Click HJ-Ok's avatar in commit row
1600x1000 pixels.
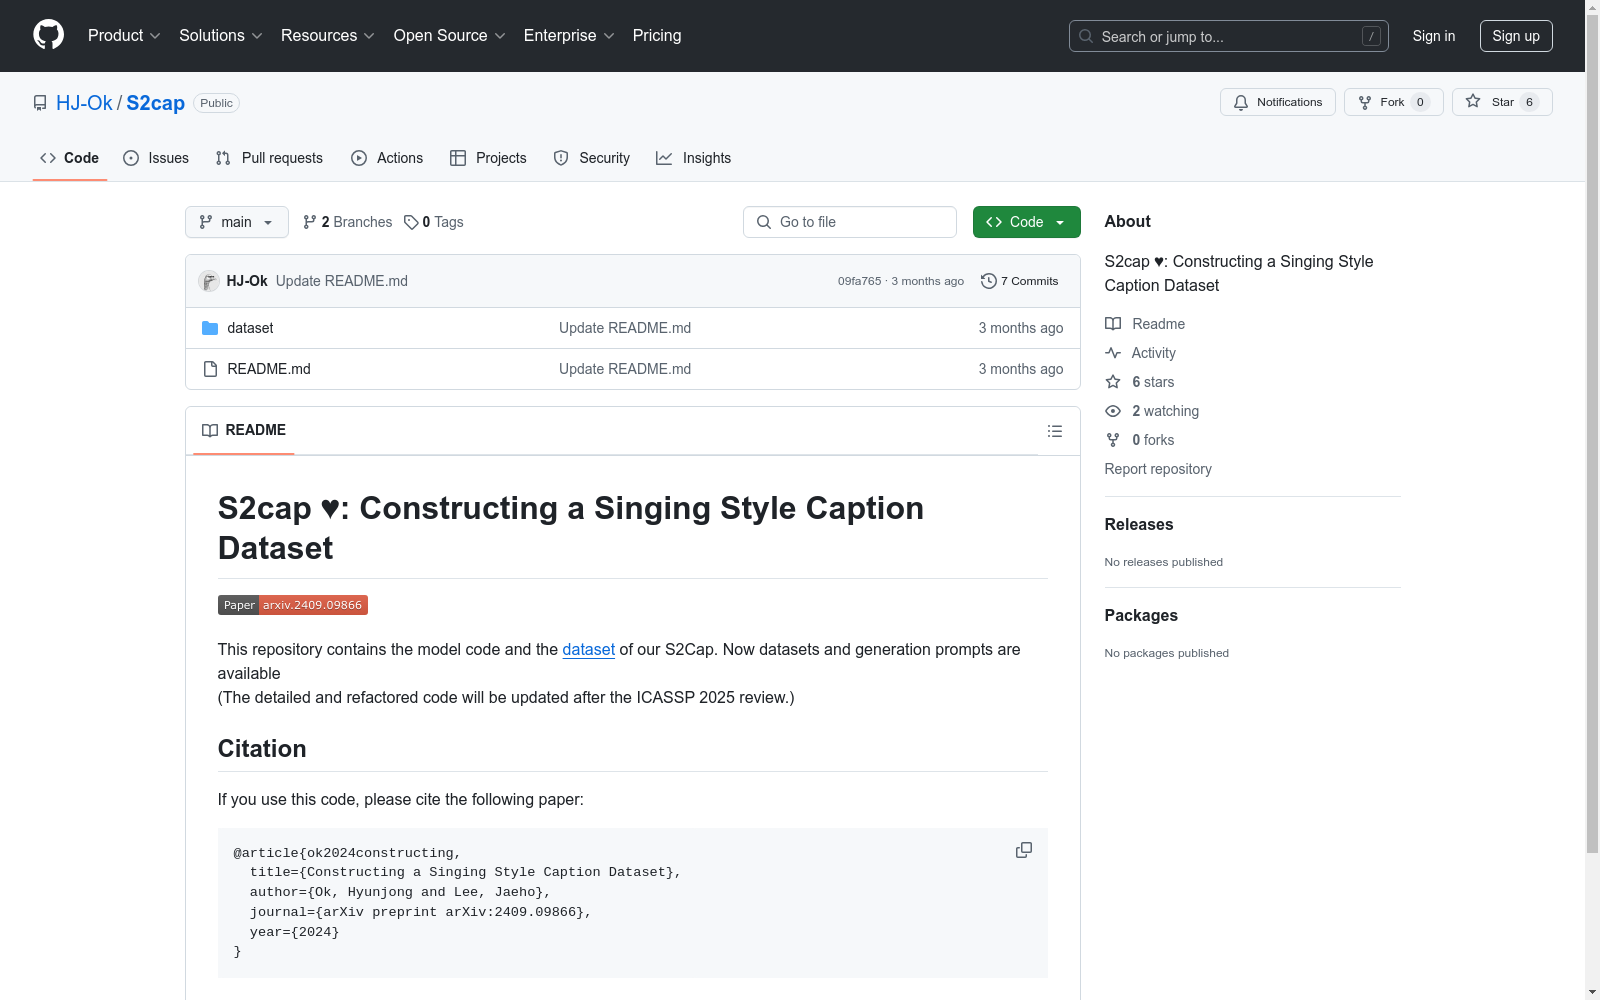pyautogui.click(x=209, y=281)
